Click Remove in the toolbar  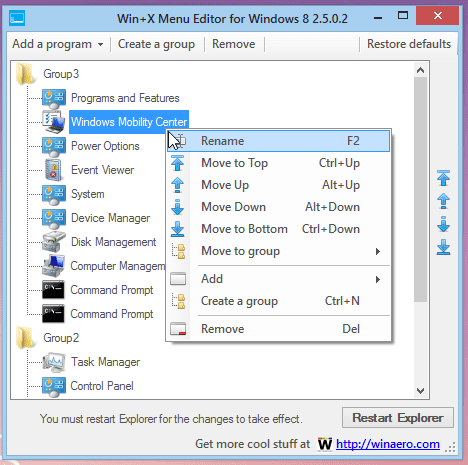234,44
